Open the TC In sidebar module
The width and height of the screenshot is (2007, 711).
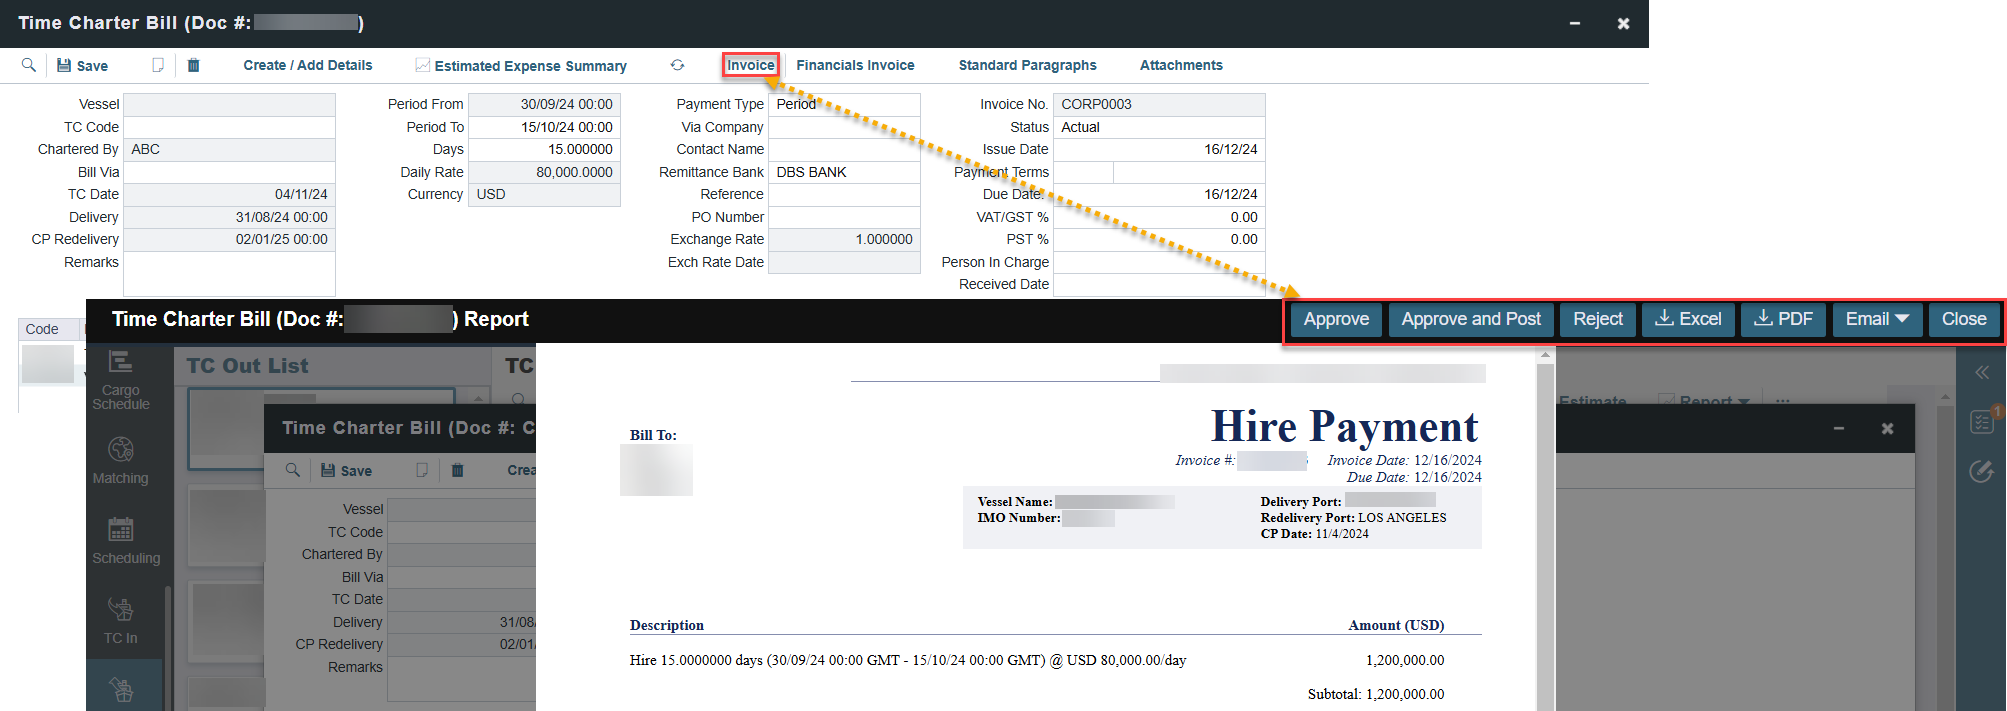coord(120,620)
